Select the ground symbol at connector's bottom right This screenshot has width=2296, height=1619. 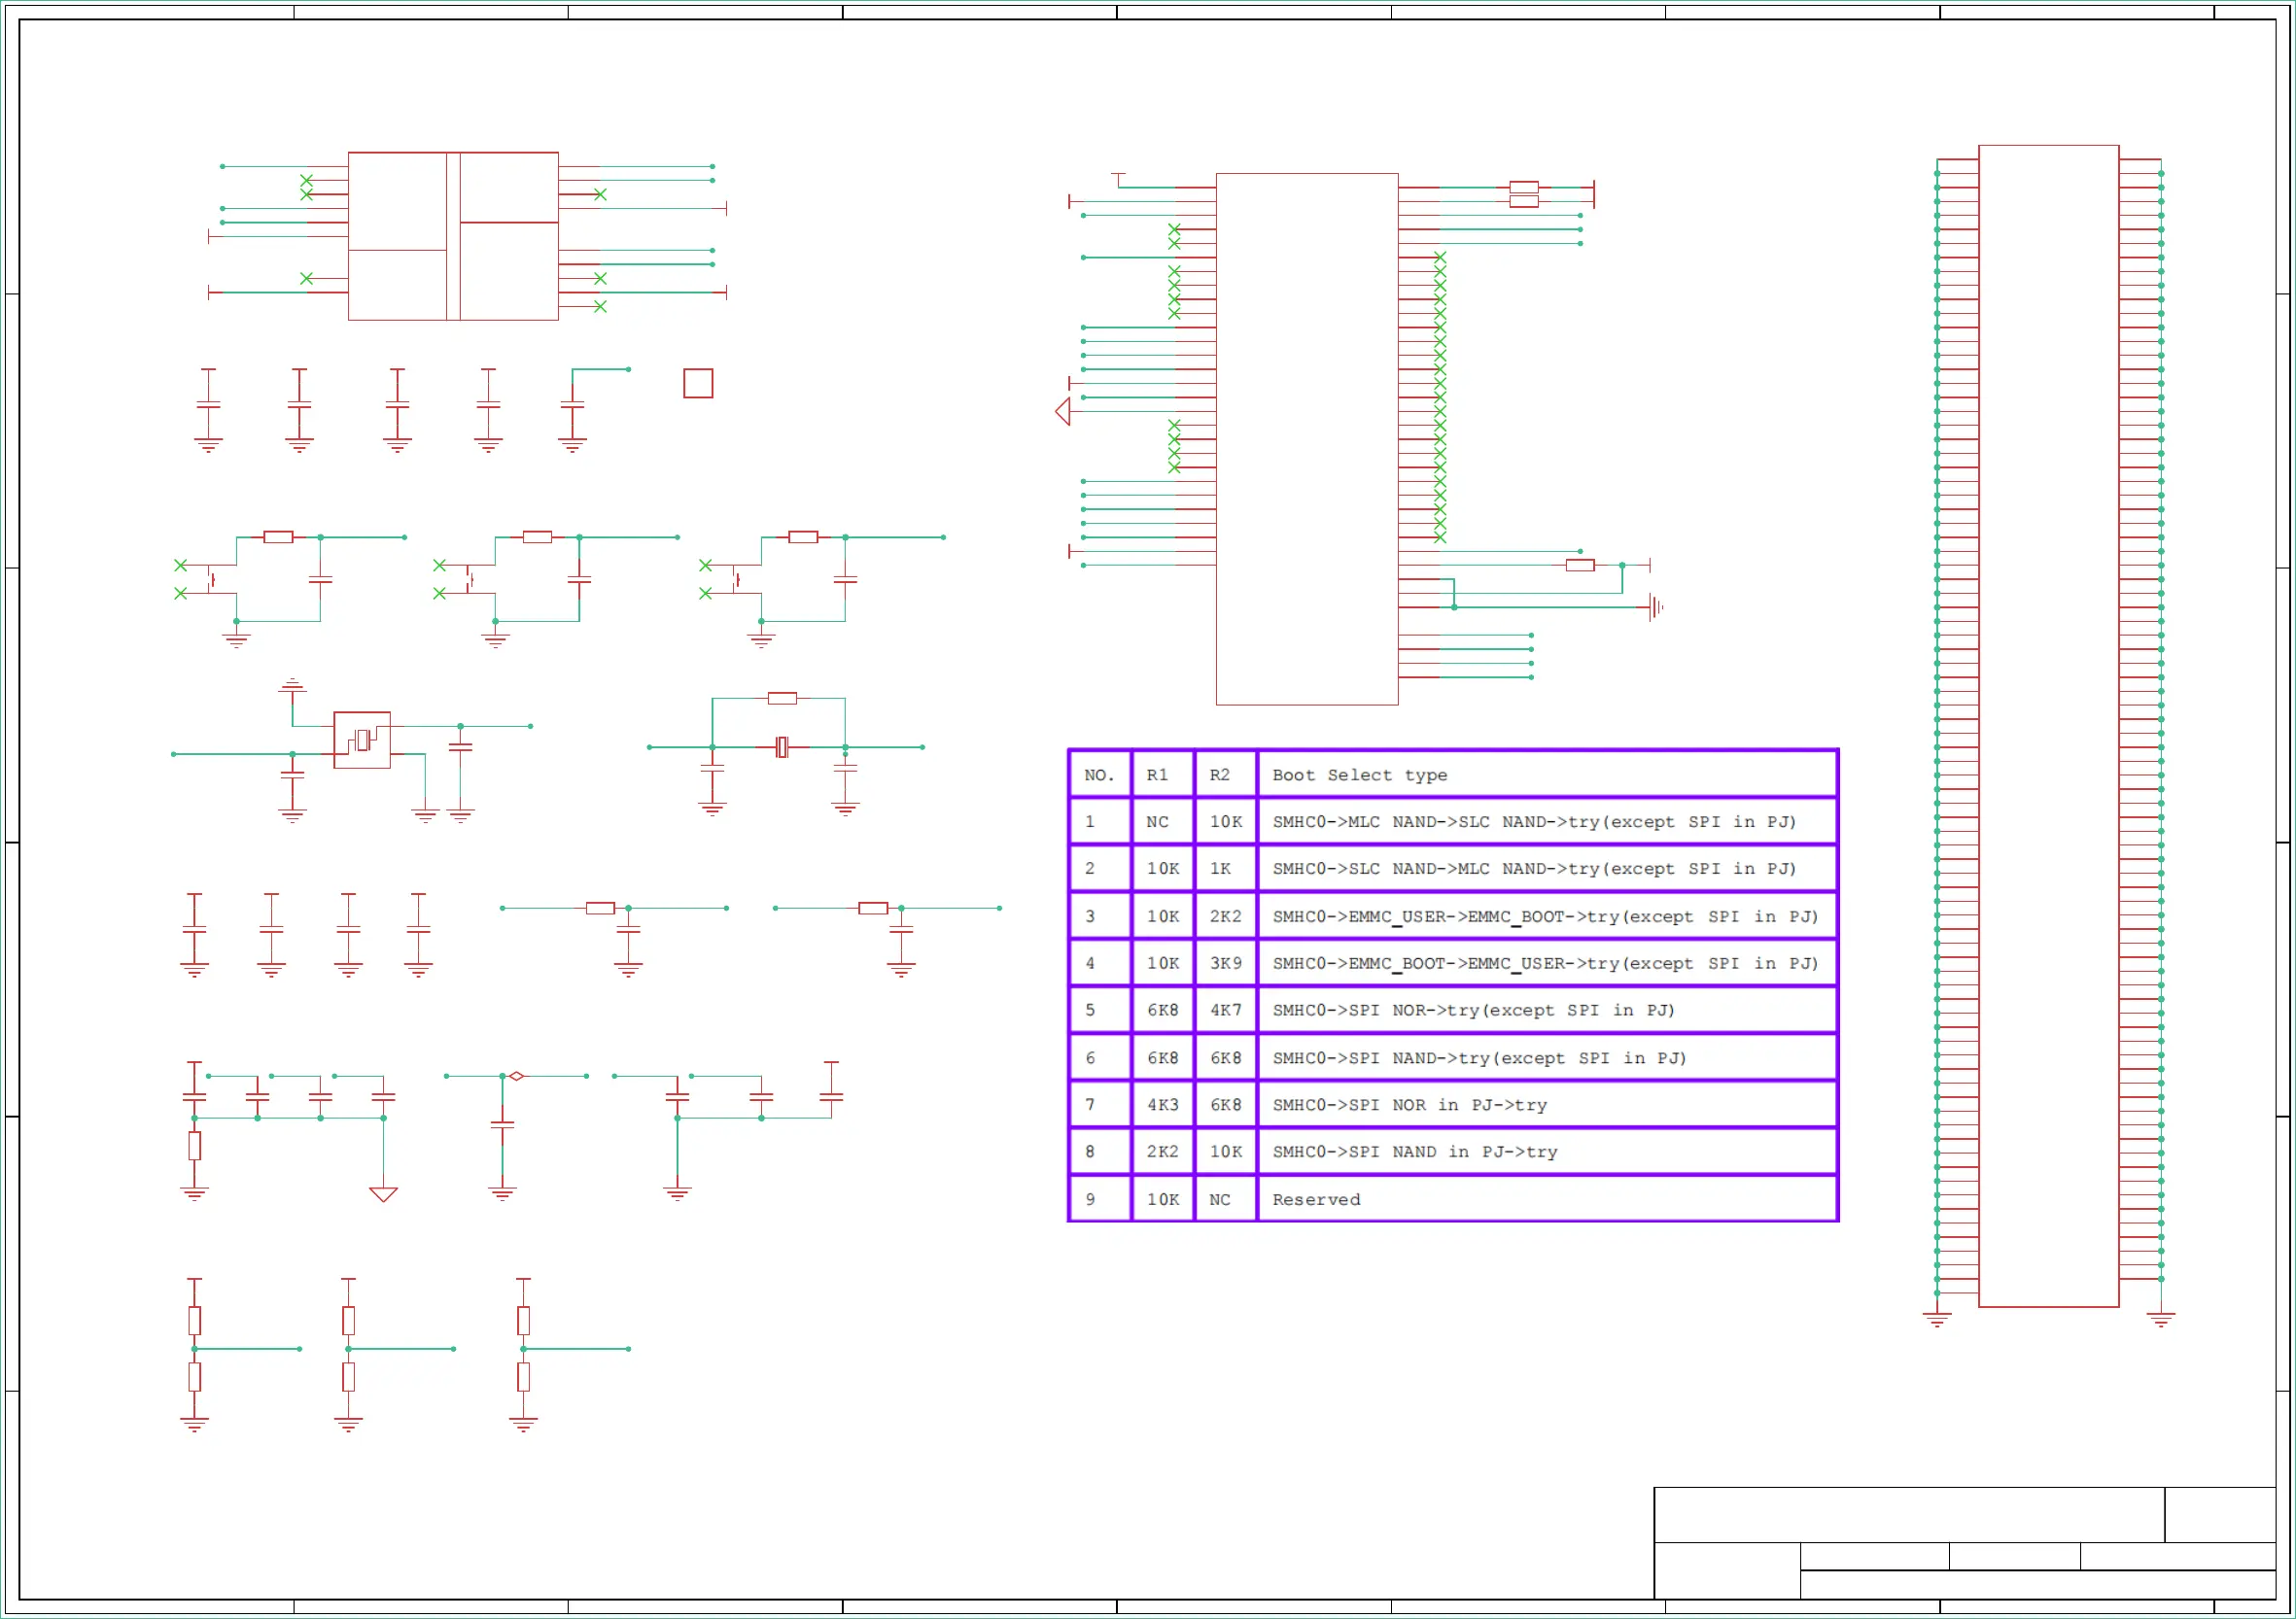(2161, 1320)
